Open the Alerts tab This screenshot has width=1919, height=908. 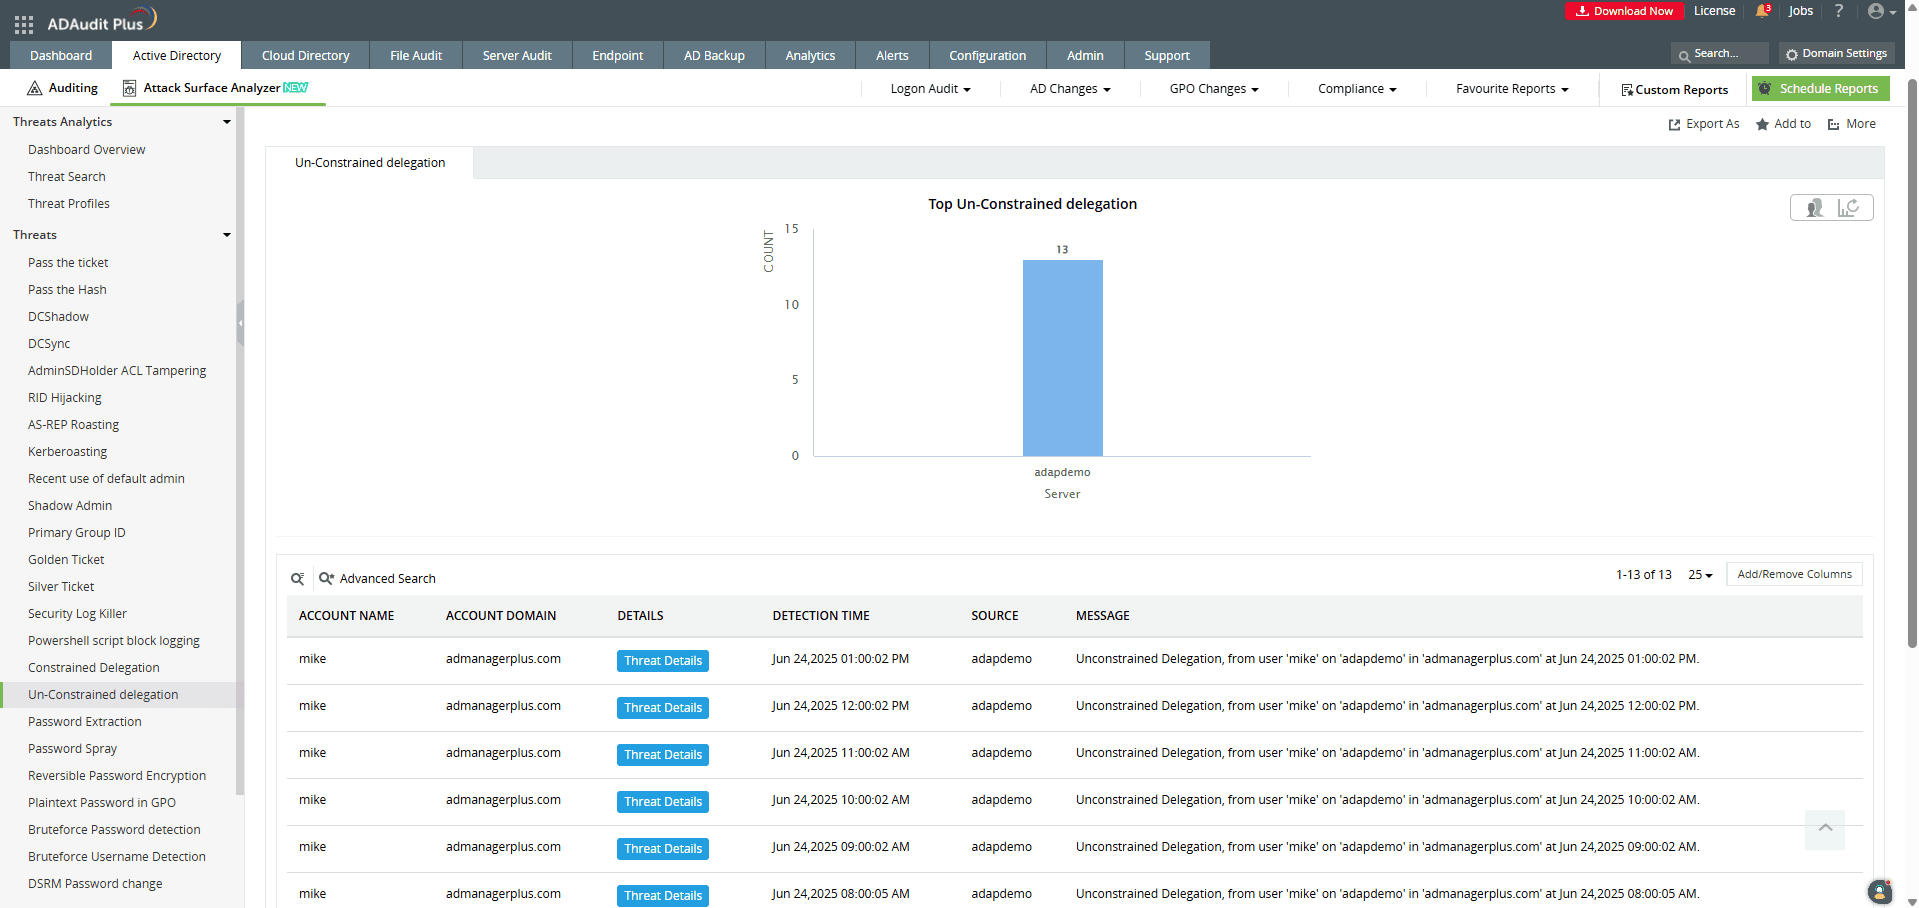(892, 55)
